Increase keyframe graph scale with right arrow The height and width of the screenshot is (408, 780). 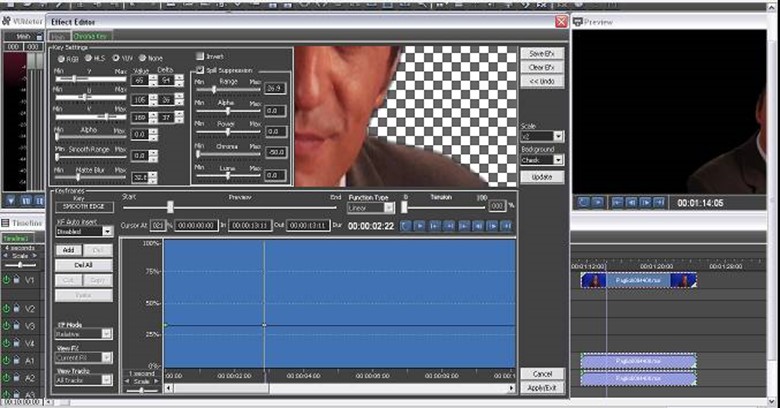point(156,381)
